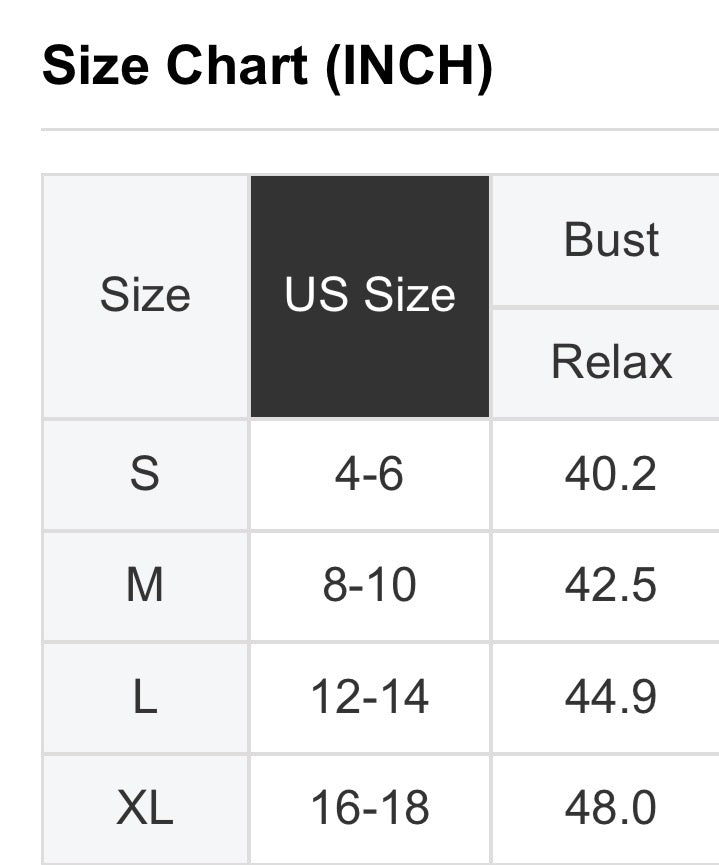Viewport: 719px width, 865px height.
Task: Click the word (INCH) in the title
Action: click(x=411, y=68)
